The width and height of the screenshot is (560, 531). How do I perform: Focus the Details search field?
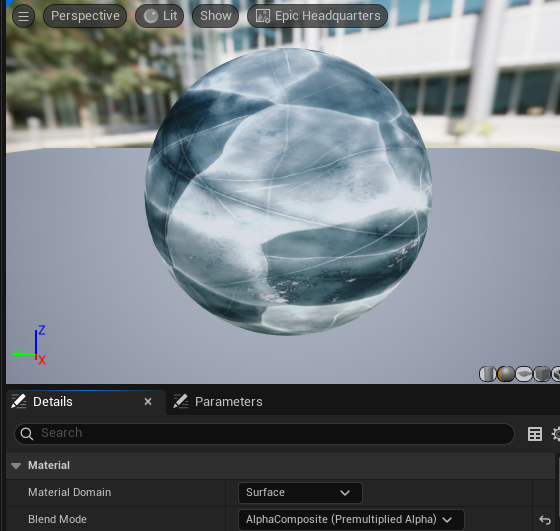tap(264, 434)
